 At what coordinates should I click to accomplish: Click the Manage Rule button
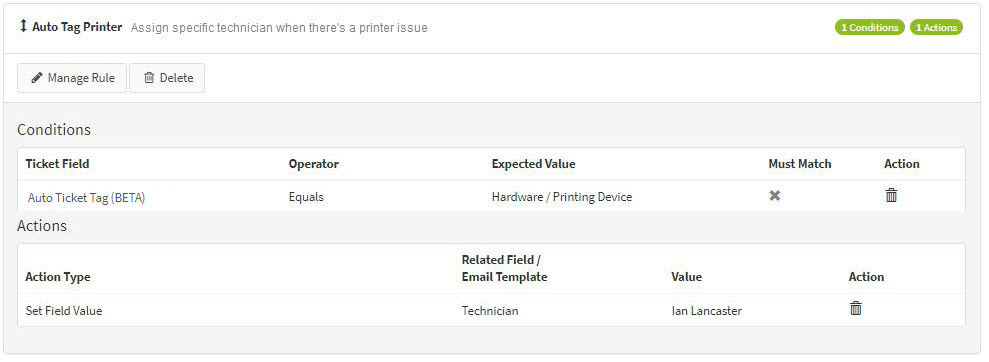72,78
